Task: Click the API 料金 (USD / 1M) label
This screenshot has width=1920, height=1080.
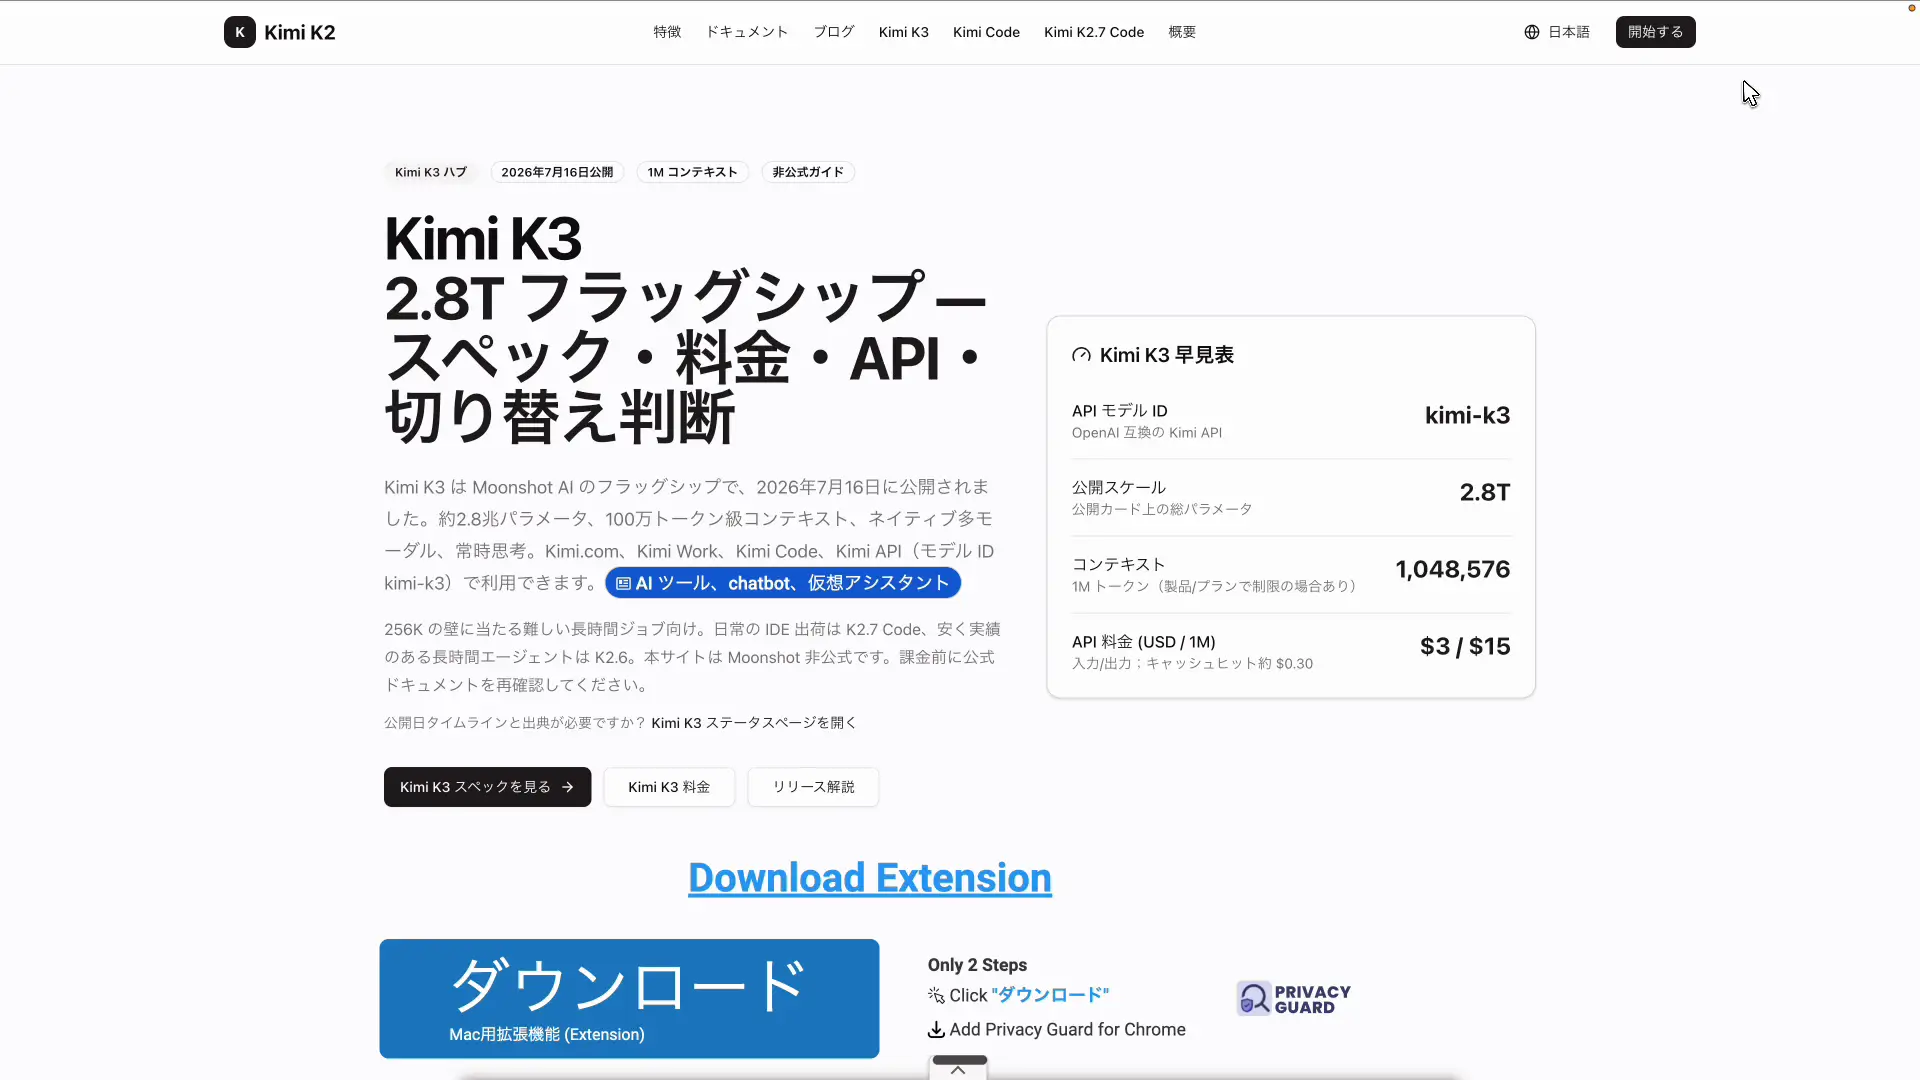Action: click(x=1144, y=642)
